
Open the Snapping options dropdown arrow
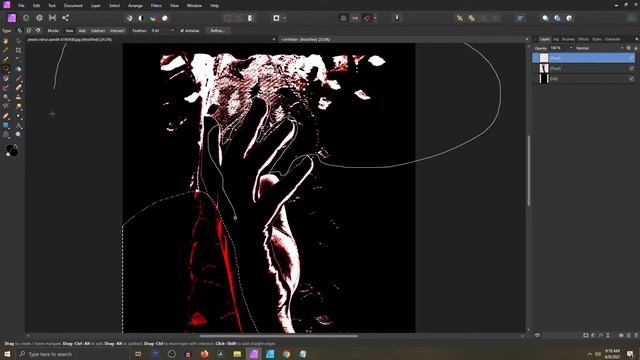tap(375, 18)
